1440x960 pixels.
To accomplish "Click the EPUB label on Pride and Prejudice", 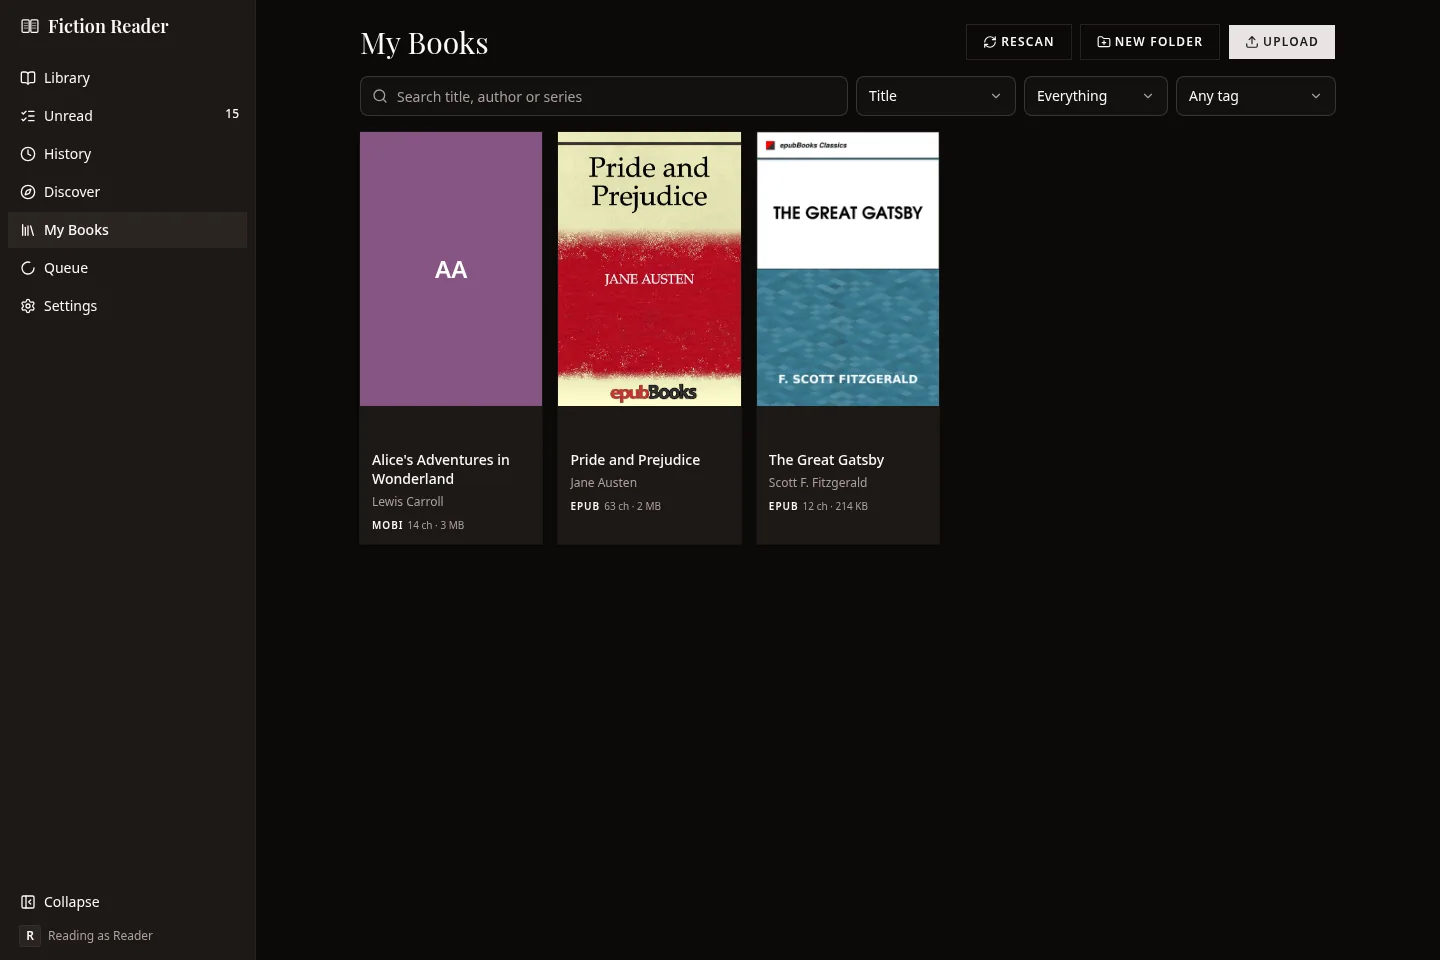I will [x=585, y=506].
